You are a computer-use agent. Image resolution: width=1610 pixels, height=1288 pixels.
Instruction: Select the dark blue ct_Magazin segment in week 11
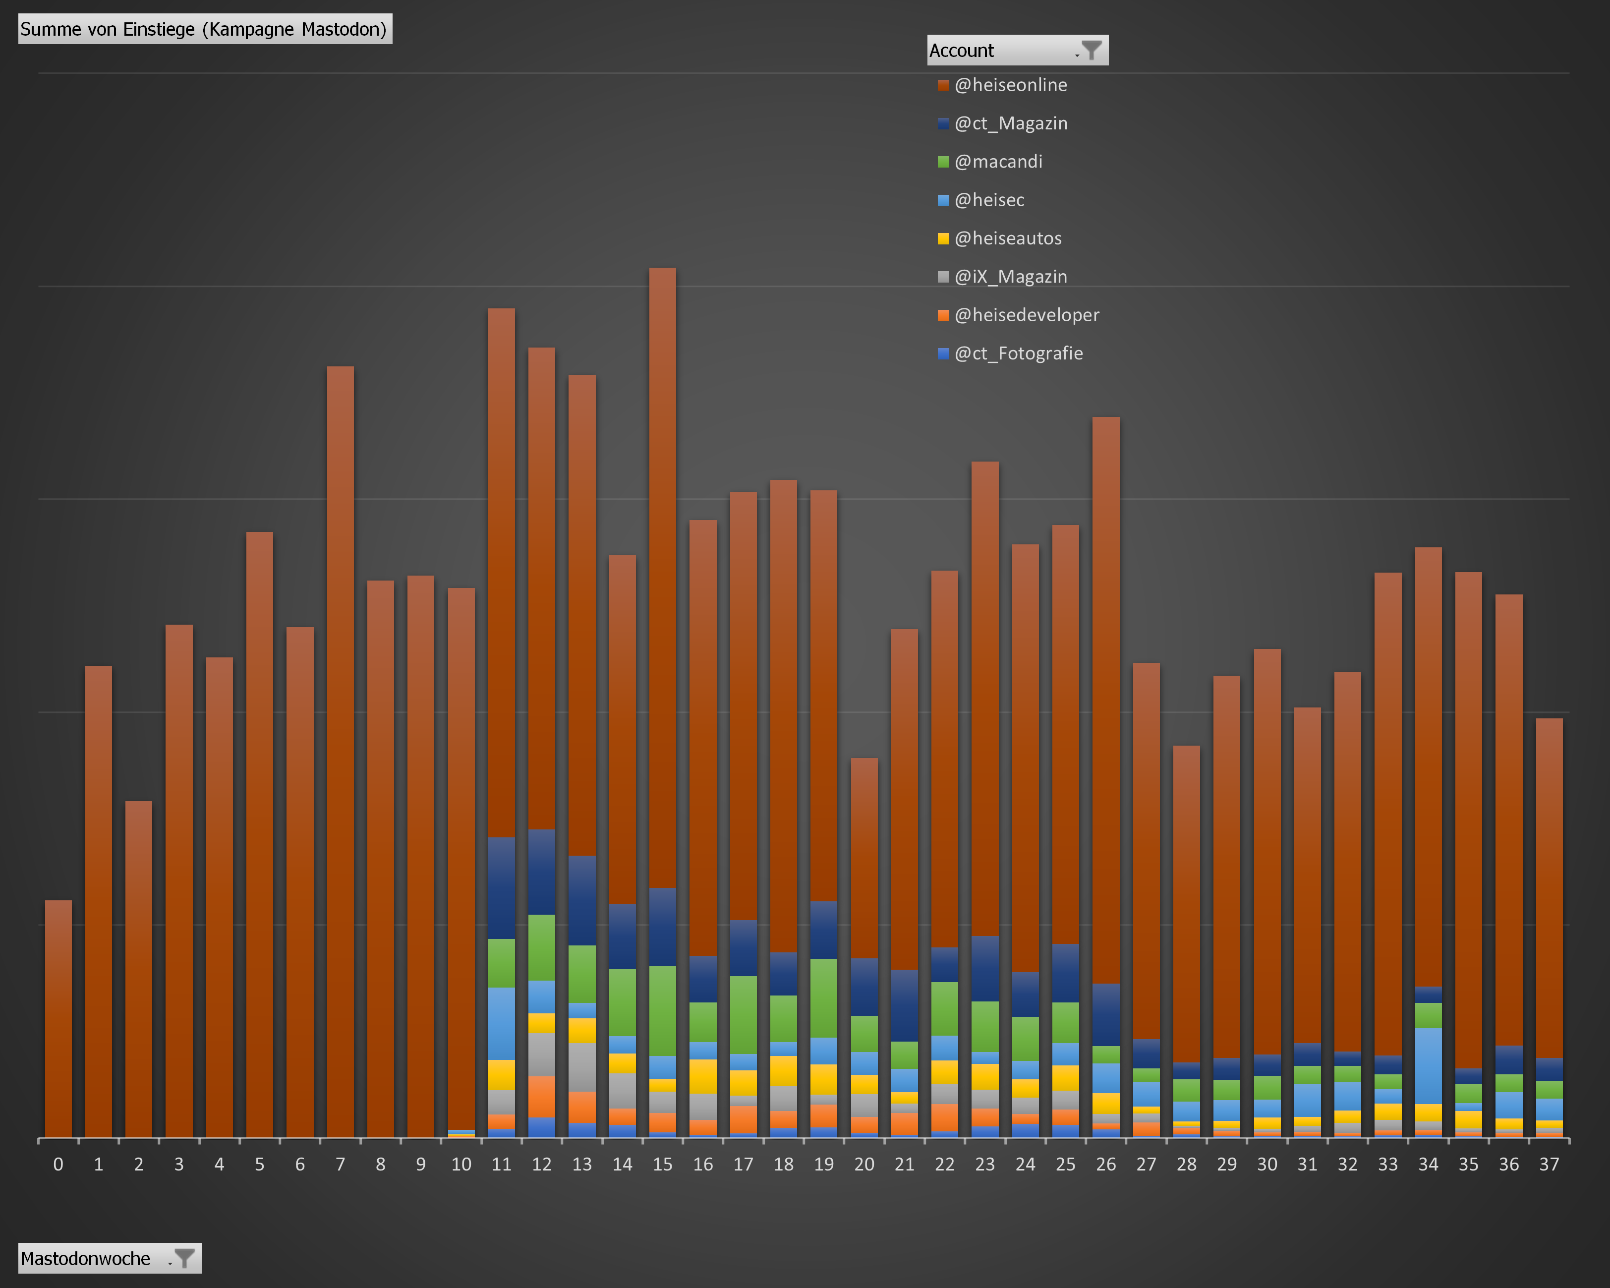[x=501, y=888]
